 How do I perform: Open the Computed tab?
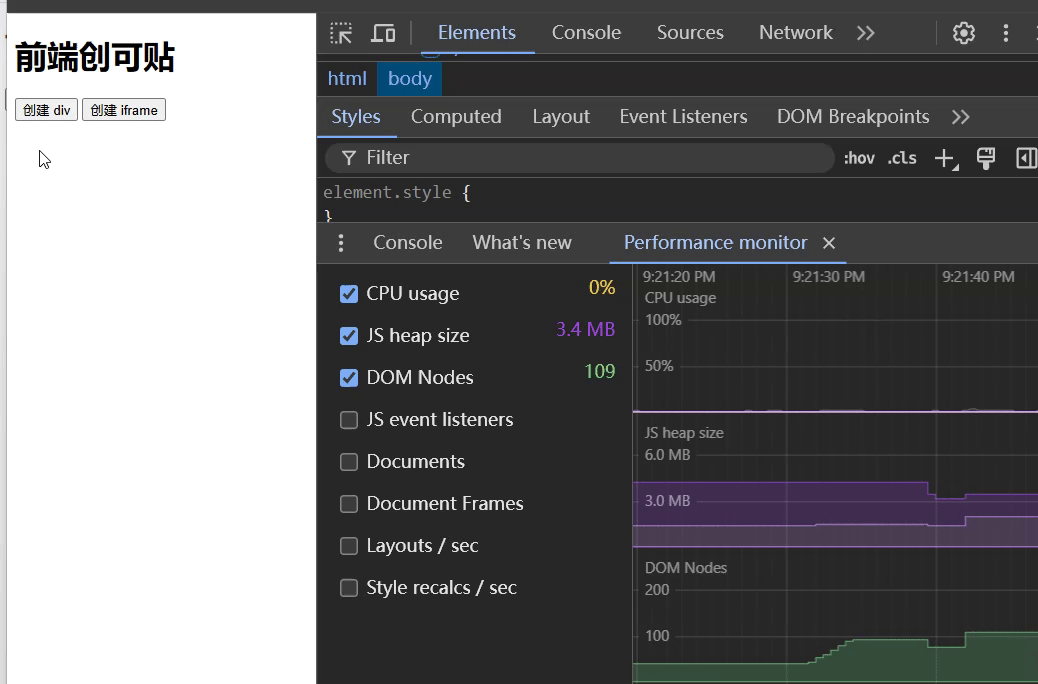[x=456, y=117]
